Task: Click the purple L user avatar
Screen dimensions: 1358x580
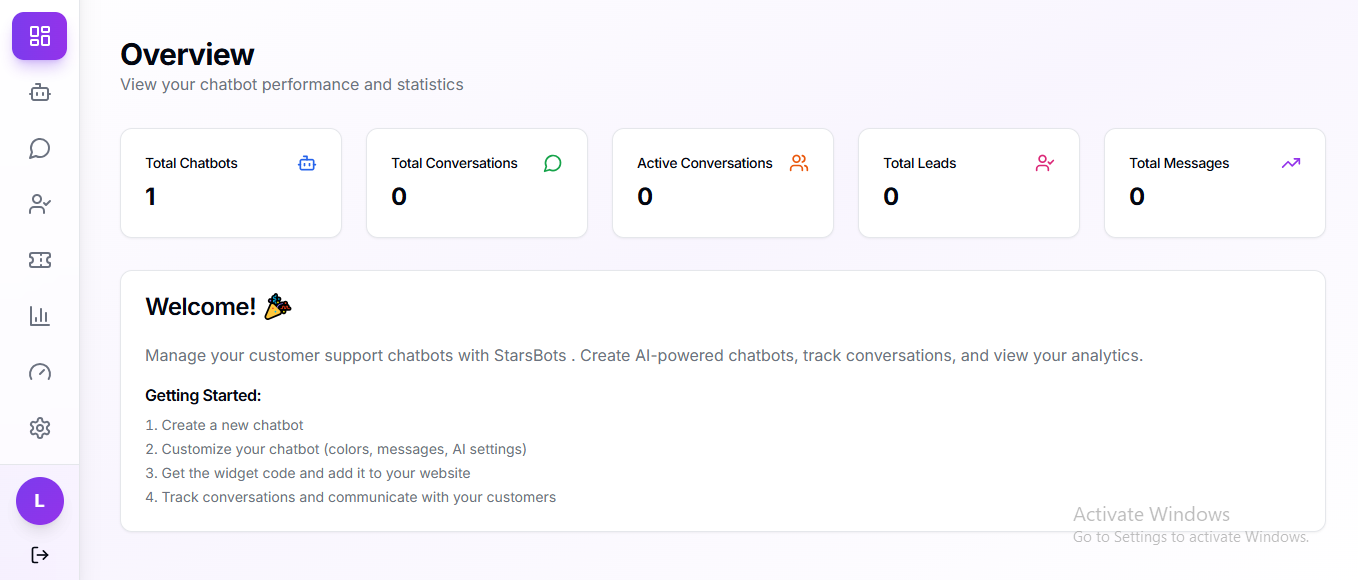Action: point(40,501)
